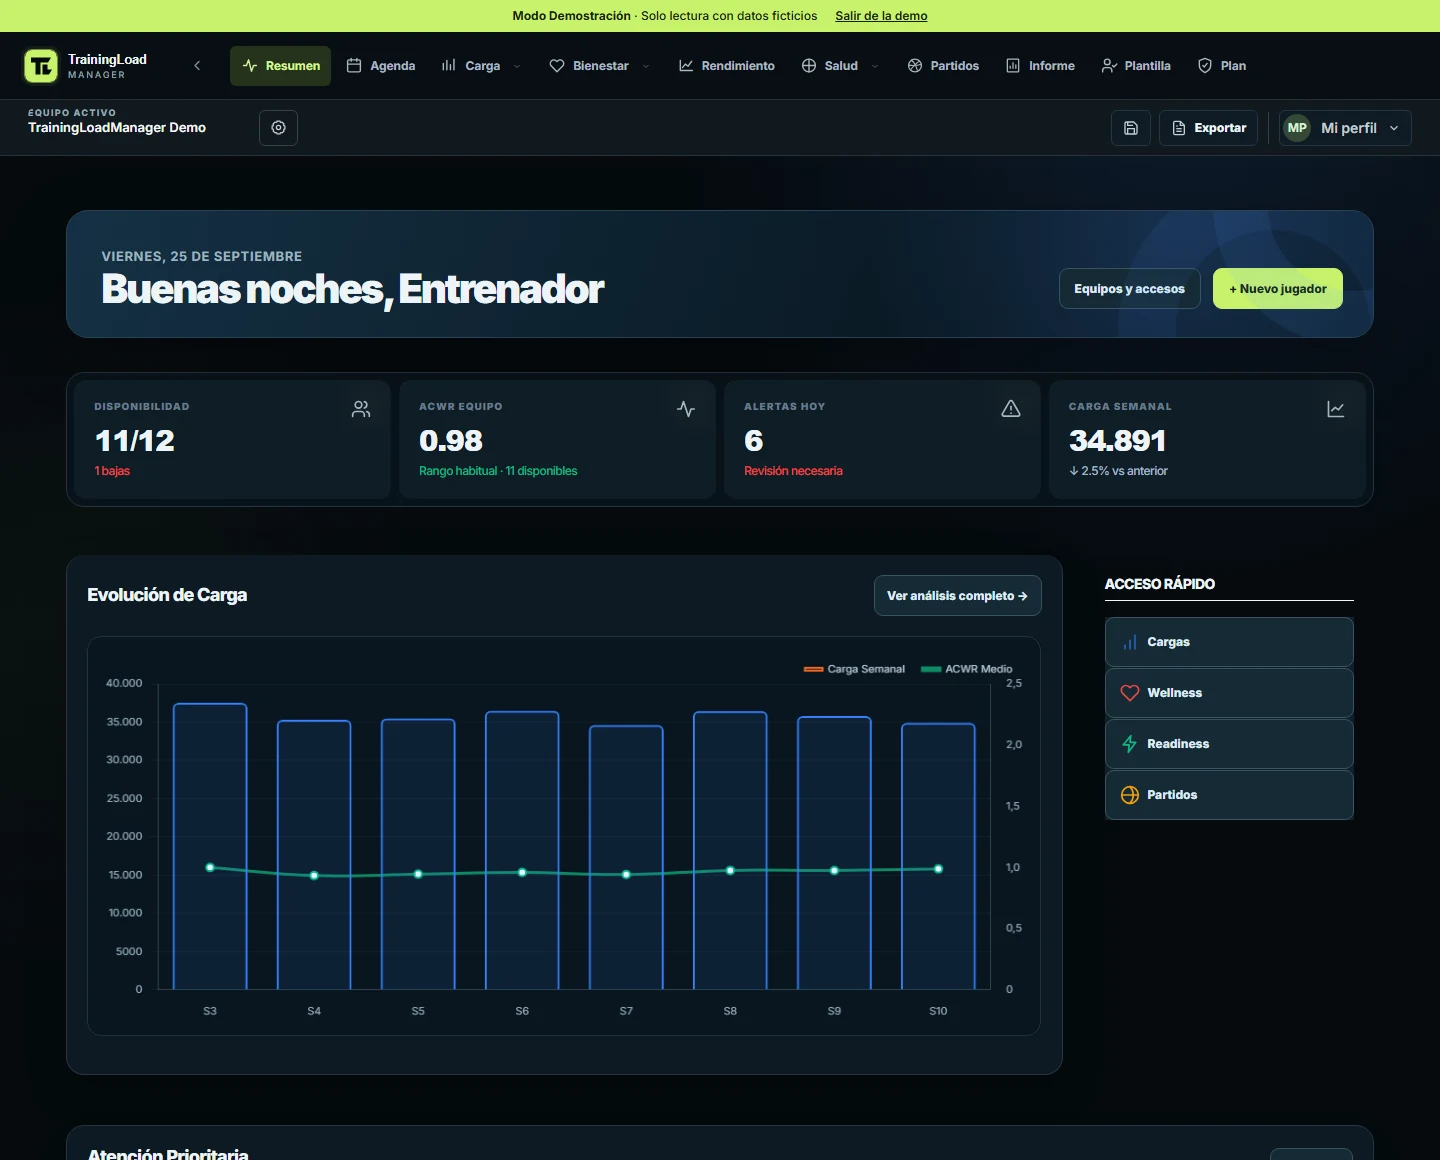Image resolution: width=1440 pixels, height=1160 pixels.
Task: Click the Exportar button
Action: (1209, 128)
